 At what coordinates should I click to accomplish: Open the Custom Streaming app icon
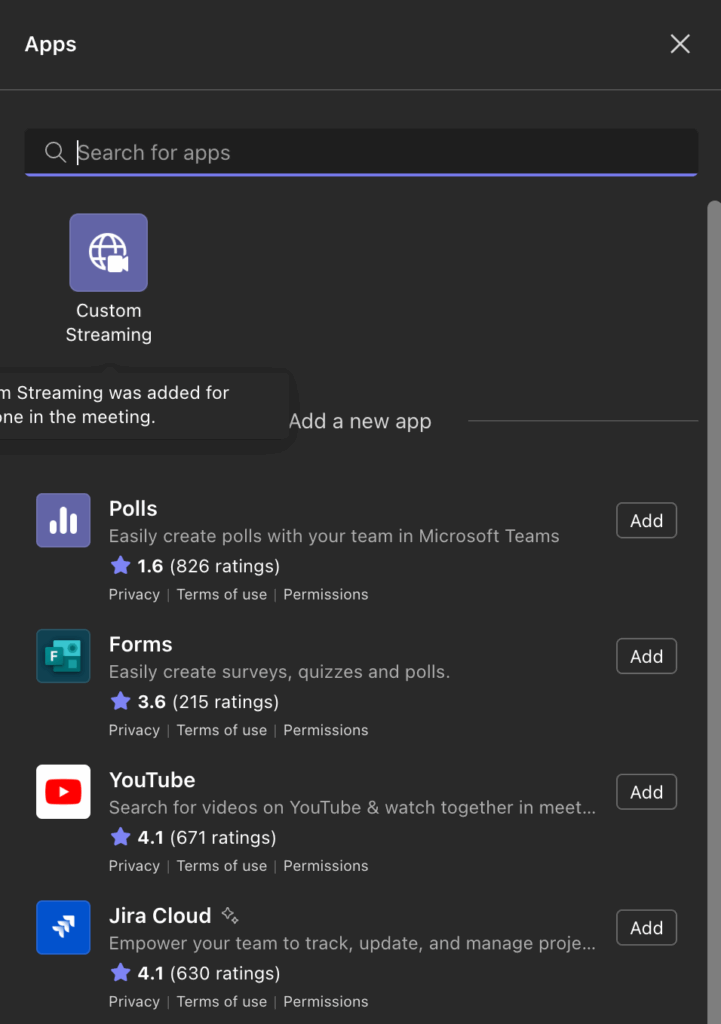click(108, 253)
